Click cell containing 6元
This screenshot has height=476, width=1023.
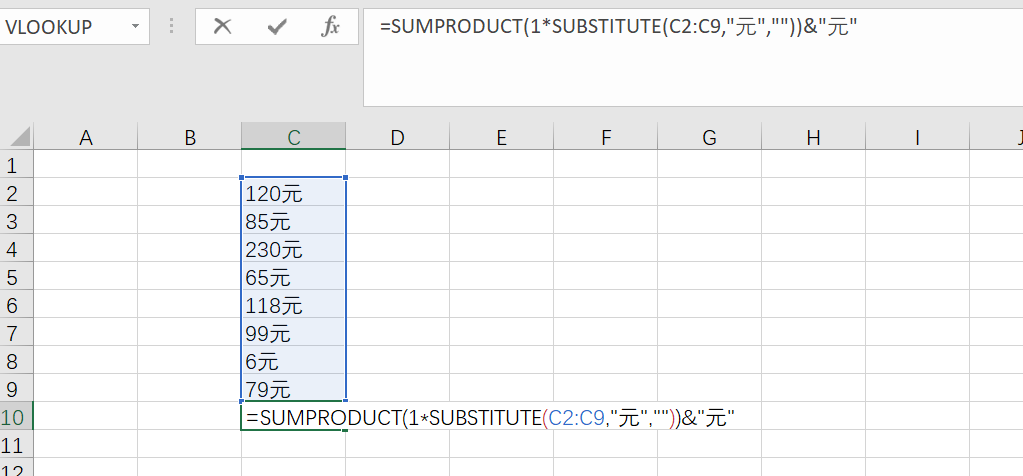294,361
